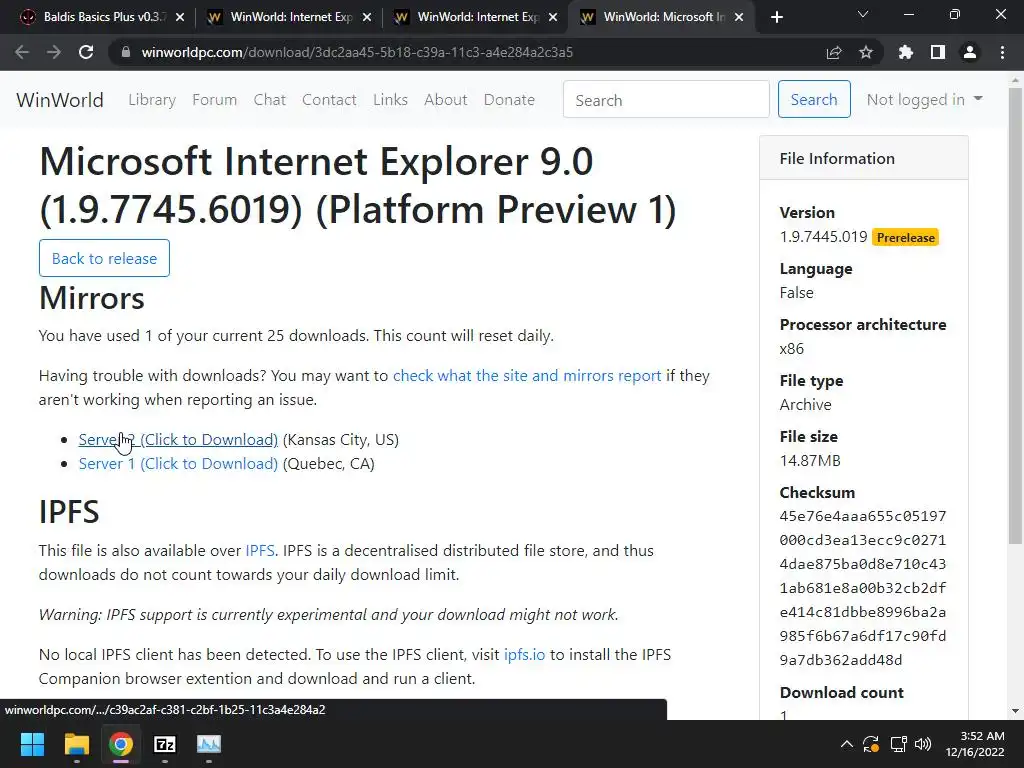Image resolution: width=1024 pixels, height=768 pixels.
Task: Open the Windows Start menu
Action: coord(32,744)
